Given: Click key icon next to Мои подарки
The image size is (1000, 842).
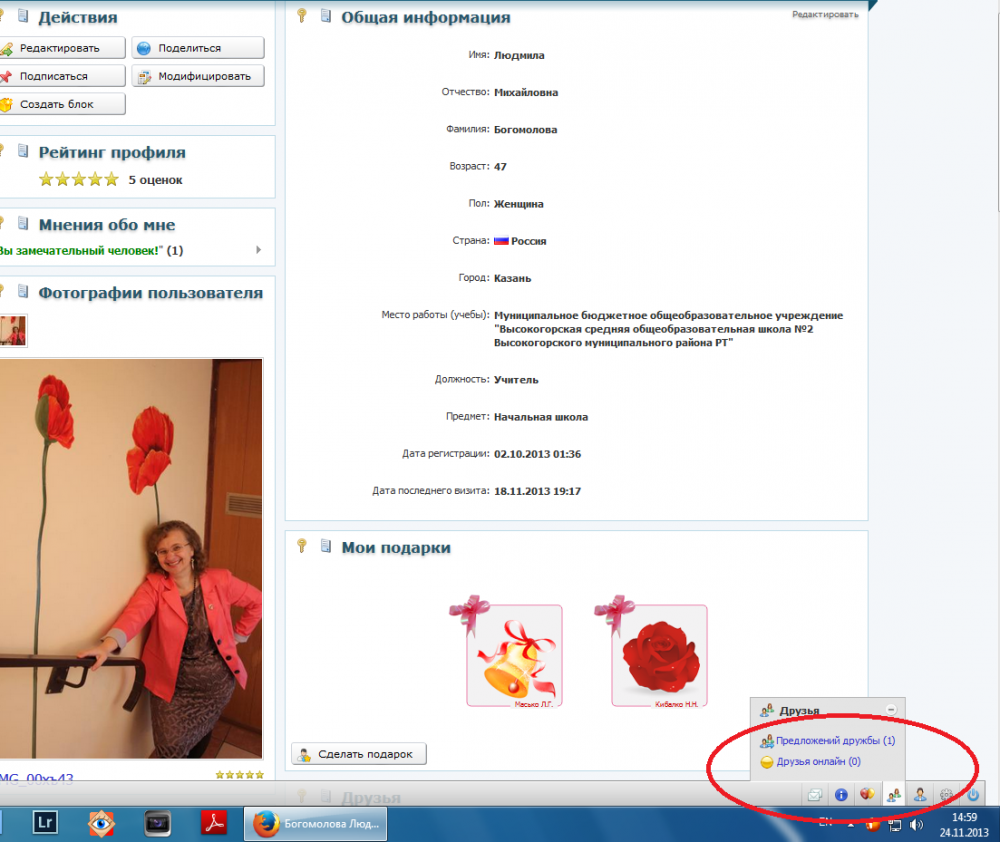Looking at the screenshot, I should click(302, 546).
